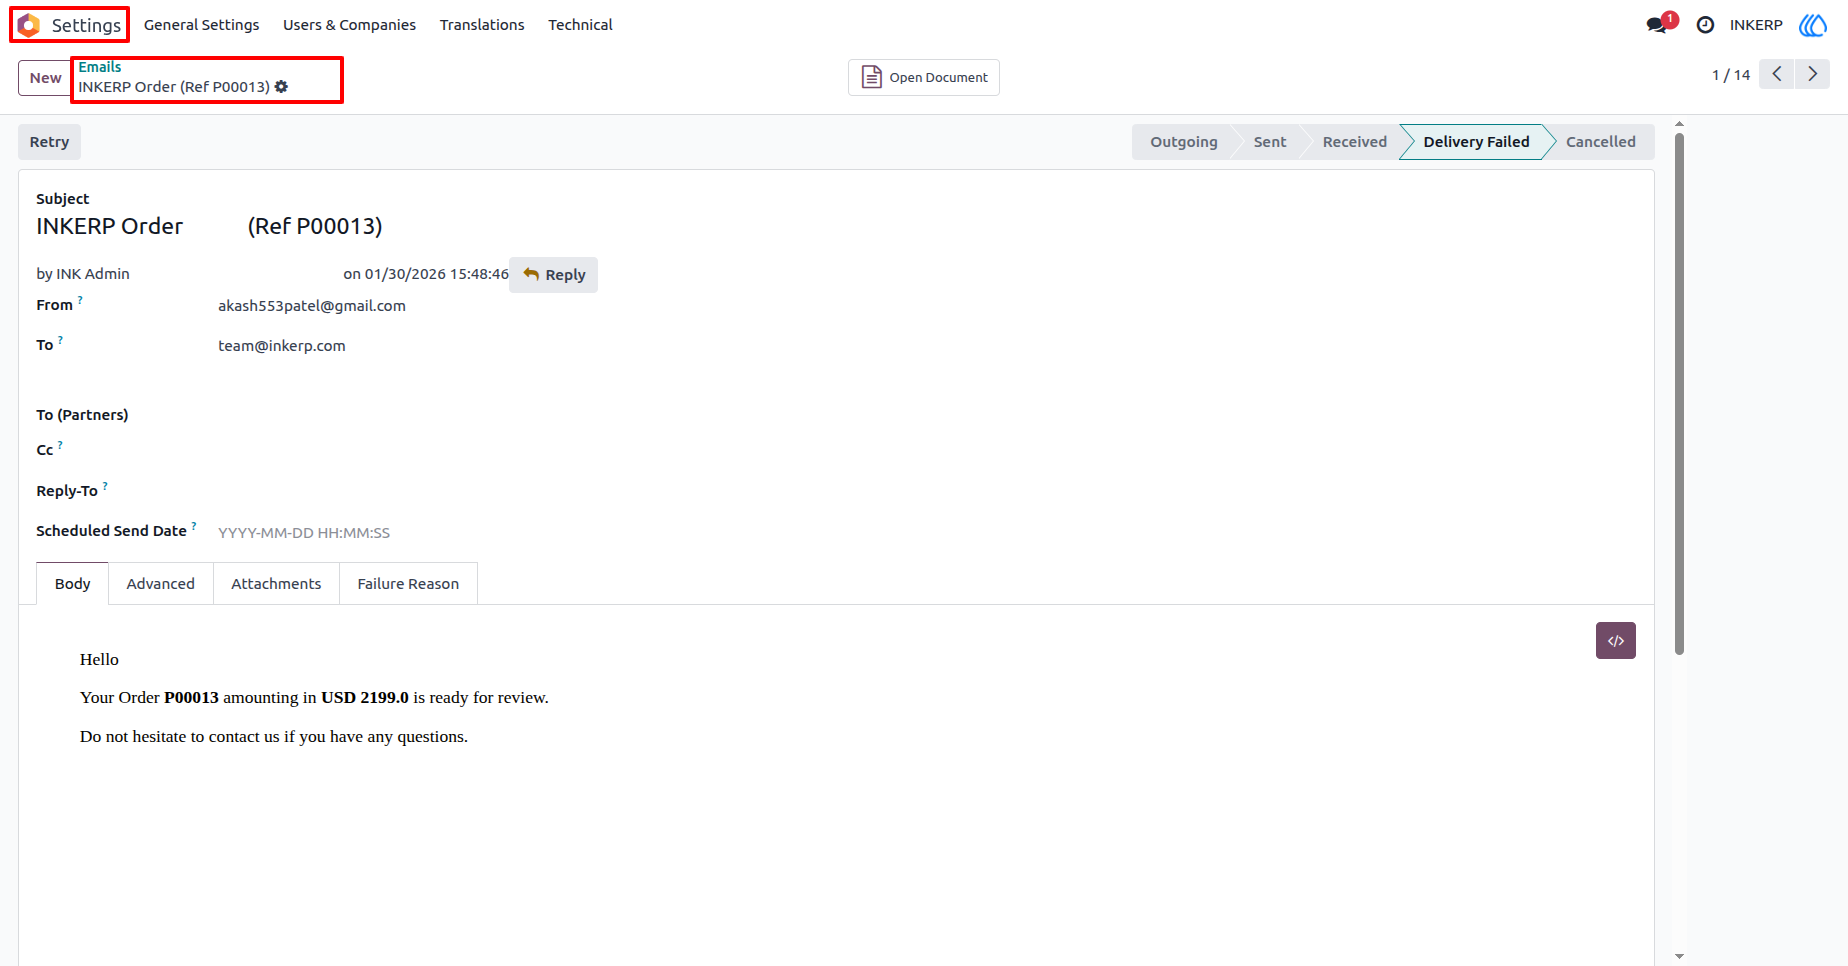Viewport: 1848px width, 966px height.
Task: Click the Open Document button
Action: click(924, 77)
